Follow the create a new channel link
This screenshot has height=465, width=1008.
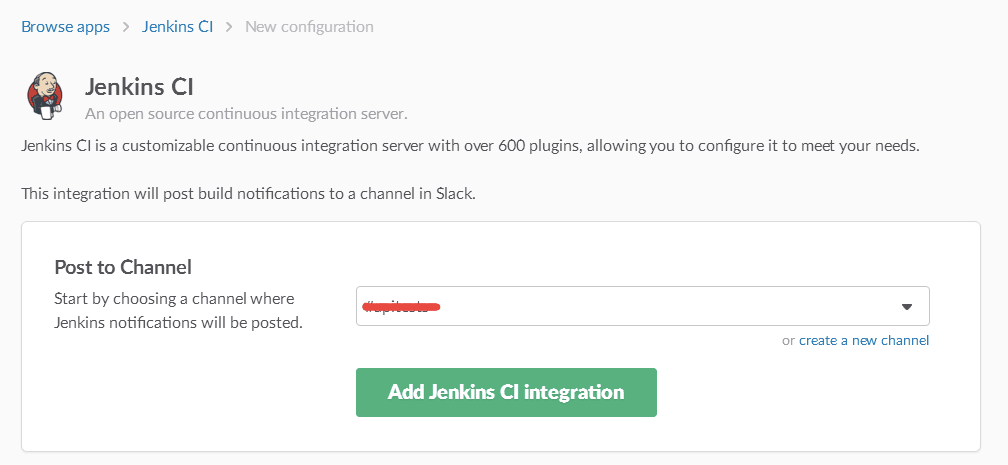[x=863, y=340]
